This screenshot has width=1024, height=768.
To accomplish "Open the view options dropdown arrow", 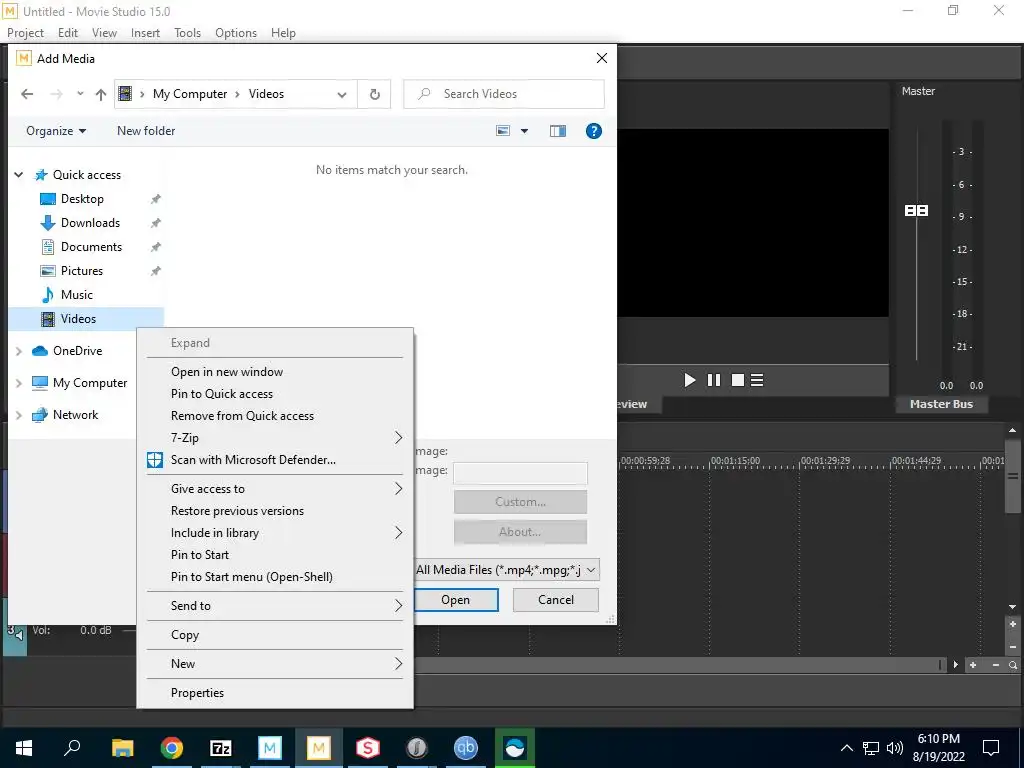I will pos(524,131).
